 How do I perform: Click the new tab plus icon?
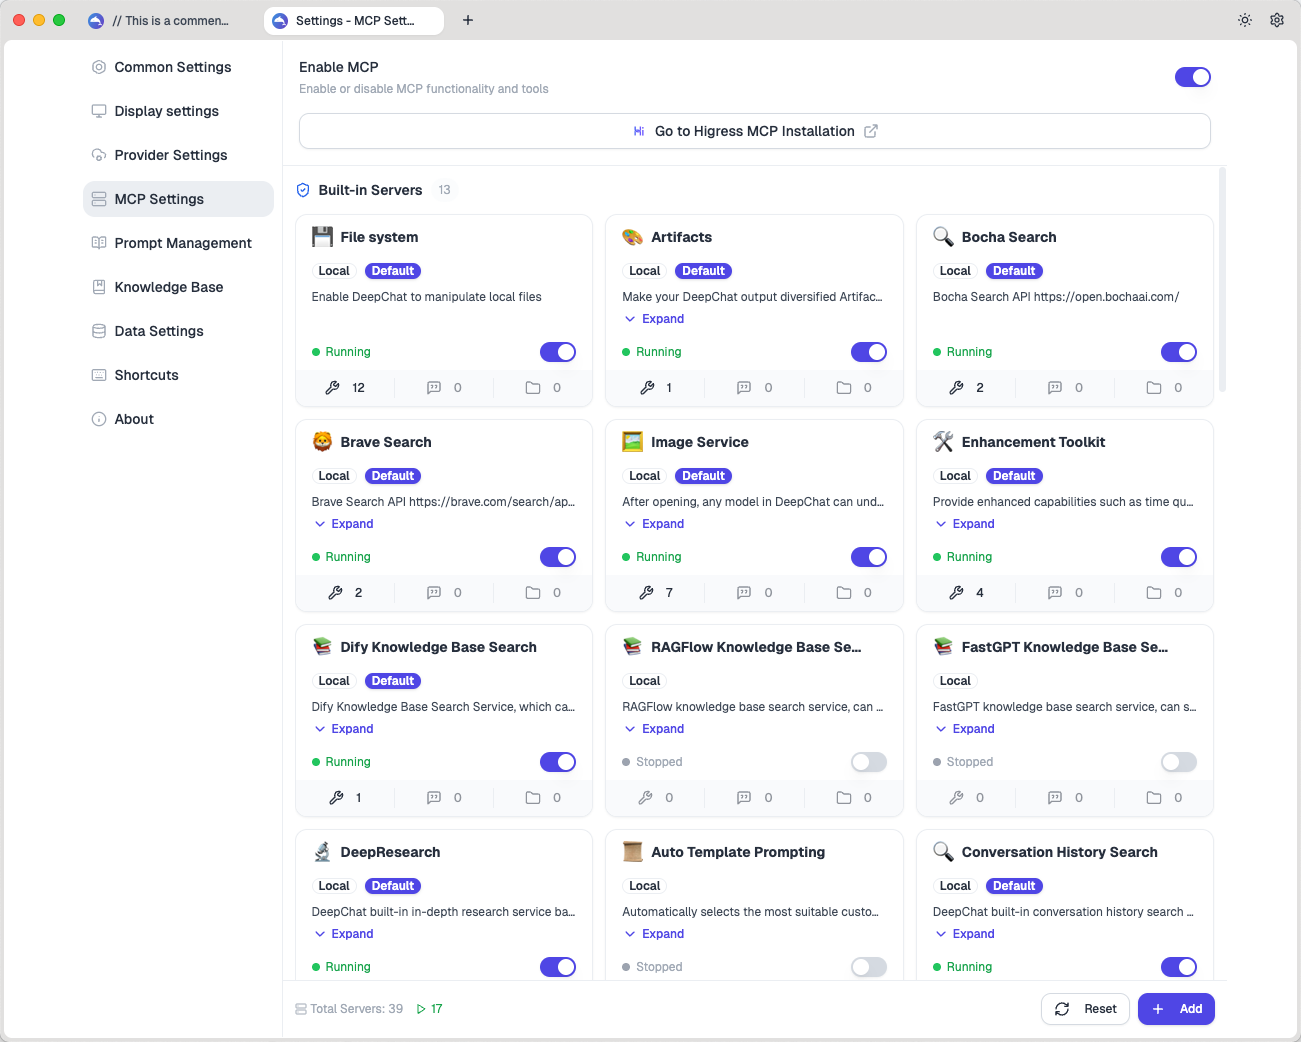click(468, 20)
